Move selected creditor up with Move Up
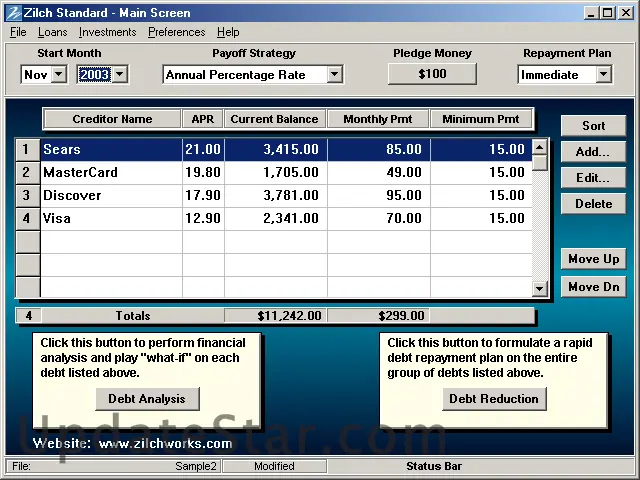The image size is (640, 480). pos(593,259)
